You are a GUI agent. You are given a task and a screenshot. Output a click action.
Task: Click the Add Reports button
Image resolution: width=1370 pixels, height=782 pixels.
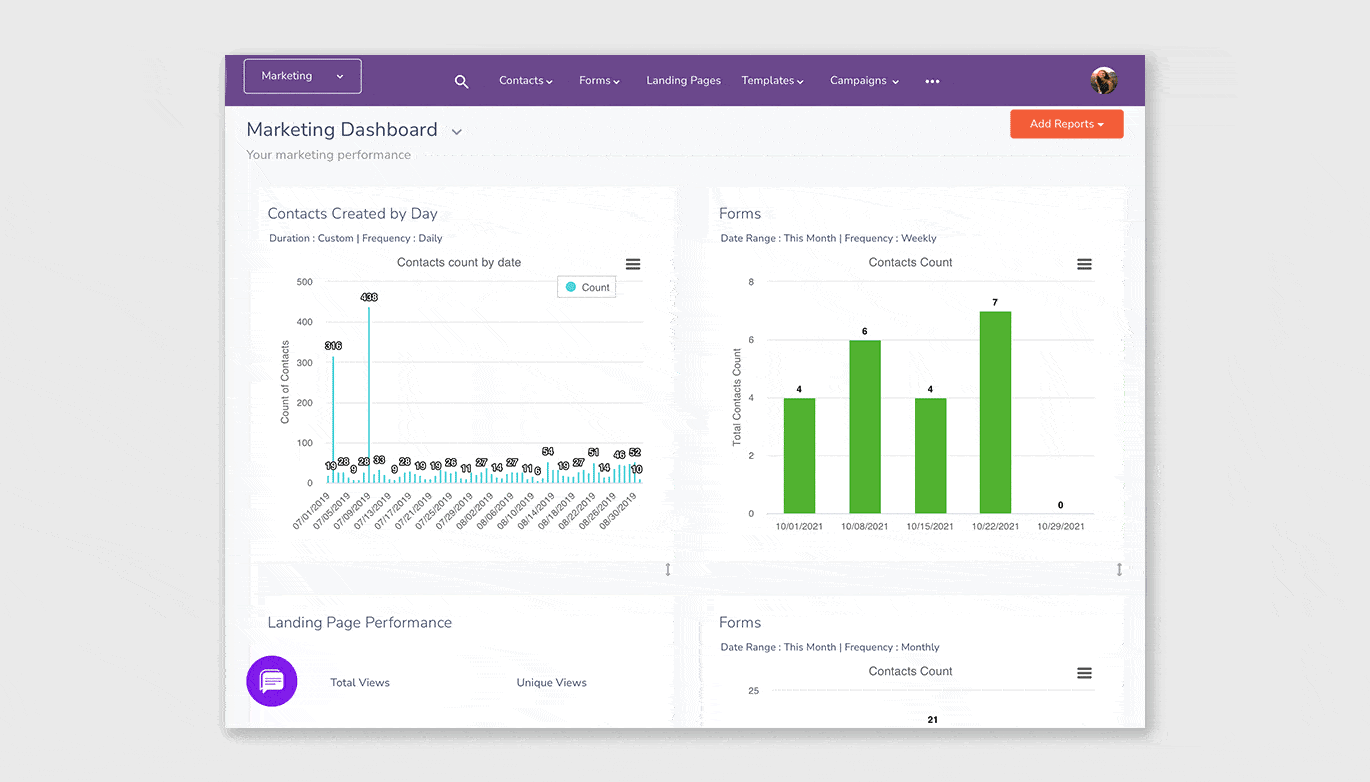pos(1066,124)
